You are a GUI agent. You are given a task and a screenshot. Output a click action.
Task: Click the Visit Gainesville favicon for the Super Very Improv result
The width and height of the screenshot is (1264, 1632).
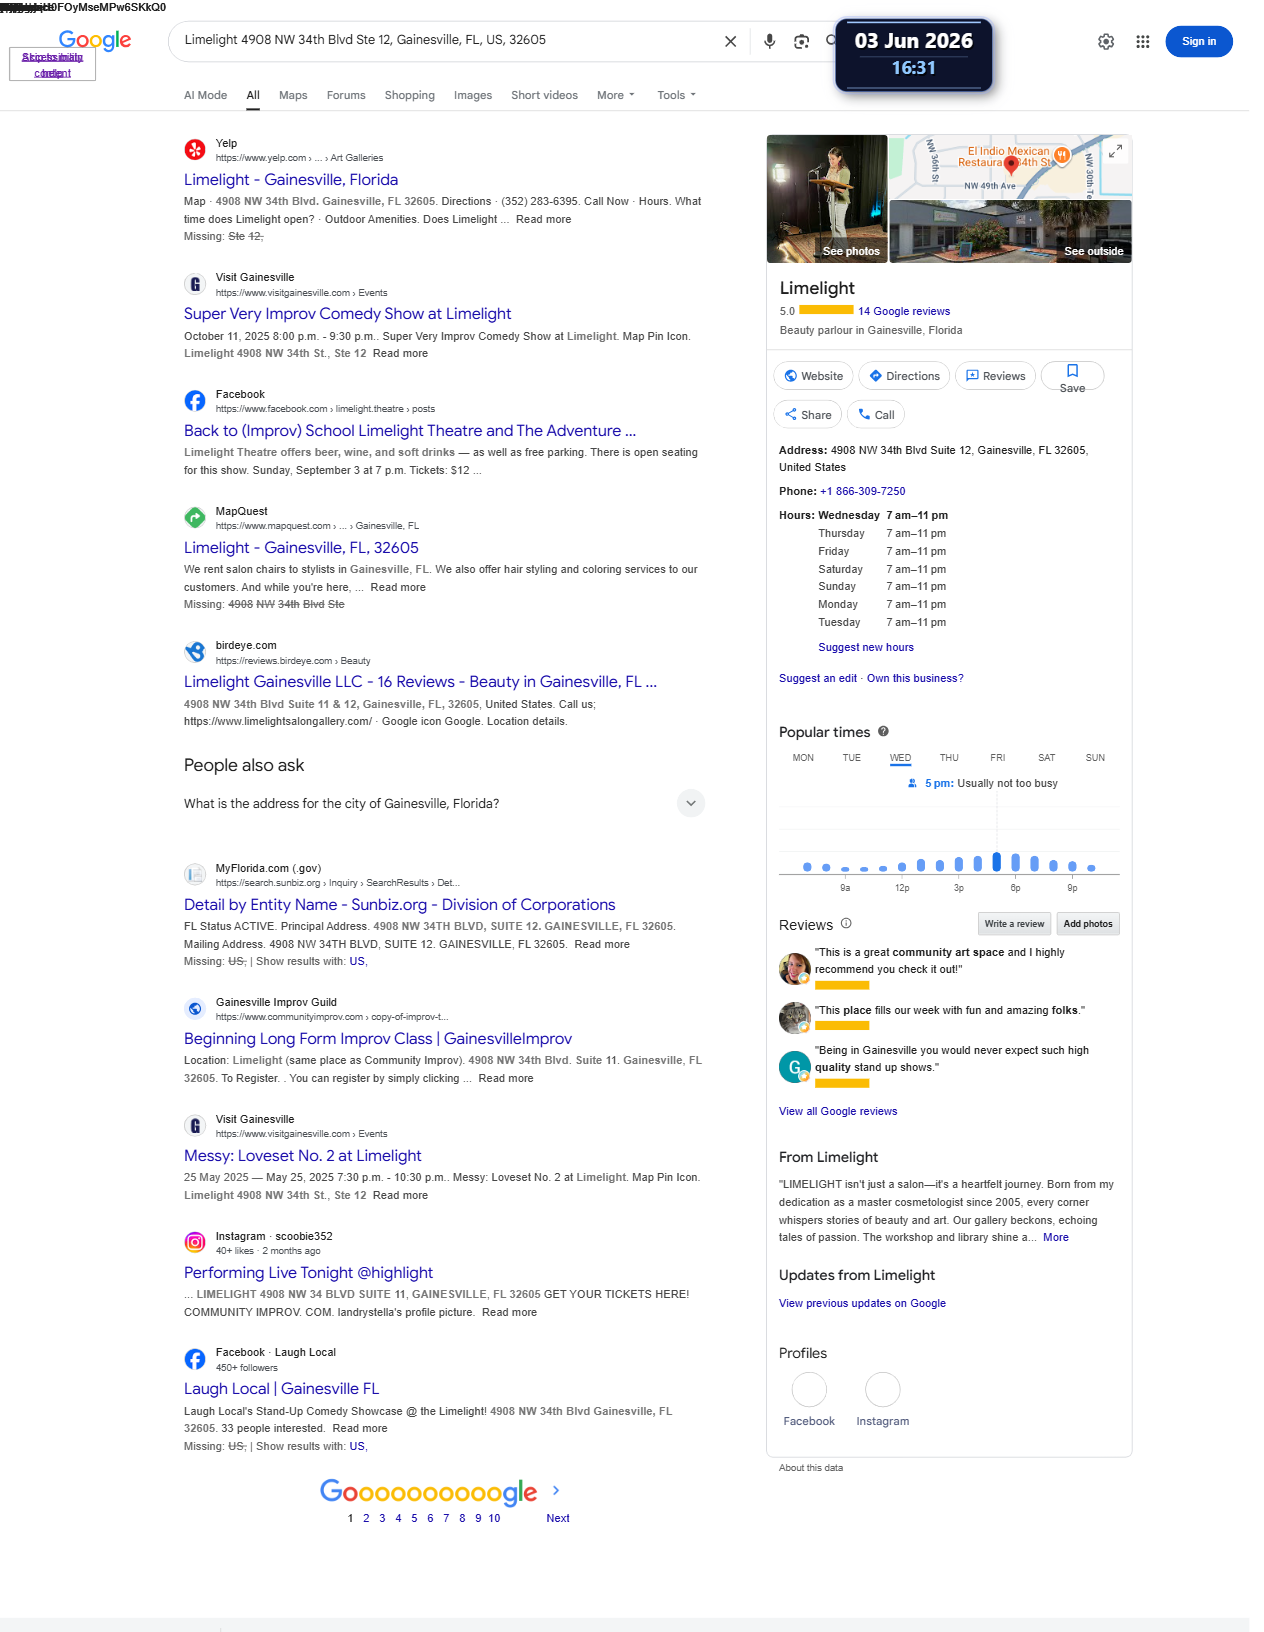coord(195,284)
